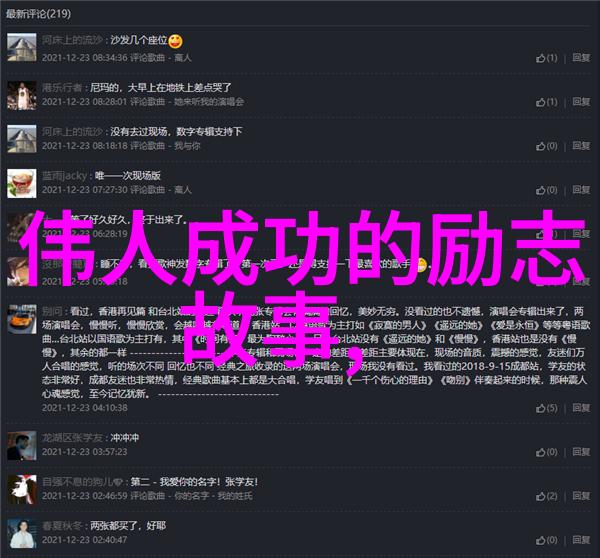Screen dimensions: 600x558
Task: Like the 冲冲冲 comment
Action: click(546, 452)
